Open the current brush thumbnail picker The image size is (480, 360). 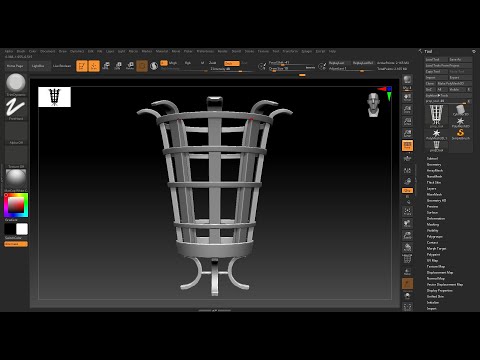(16, 83)
